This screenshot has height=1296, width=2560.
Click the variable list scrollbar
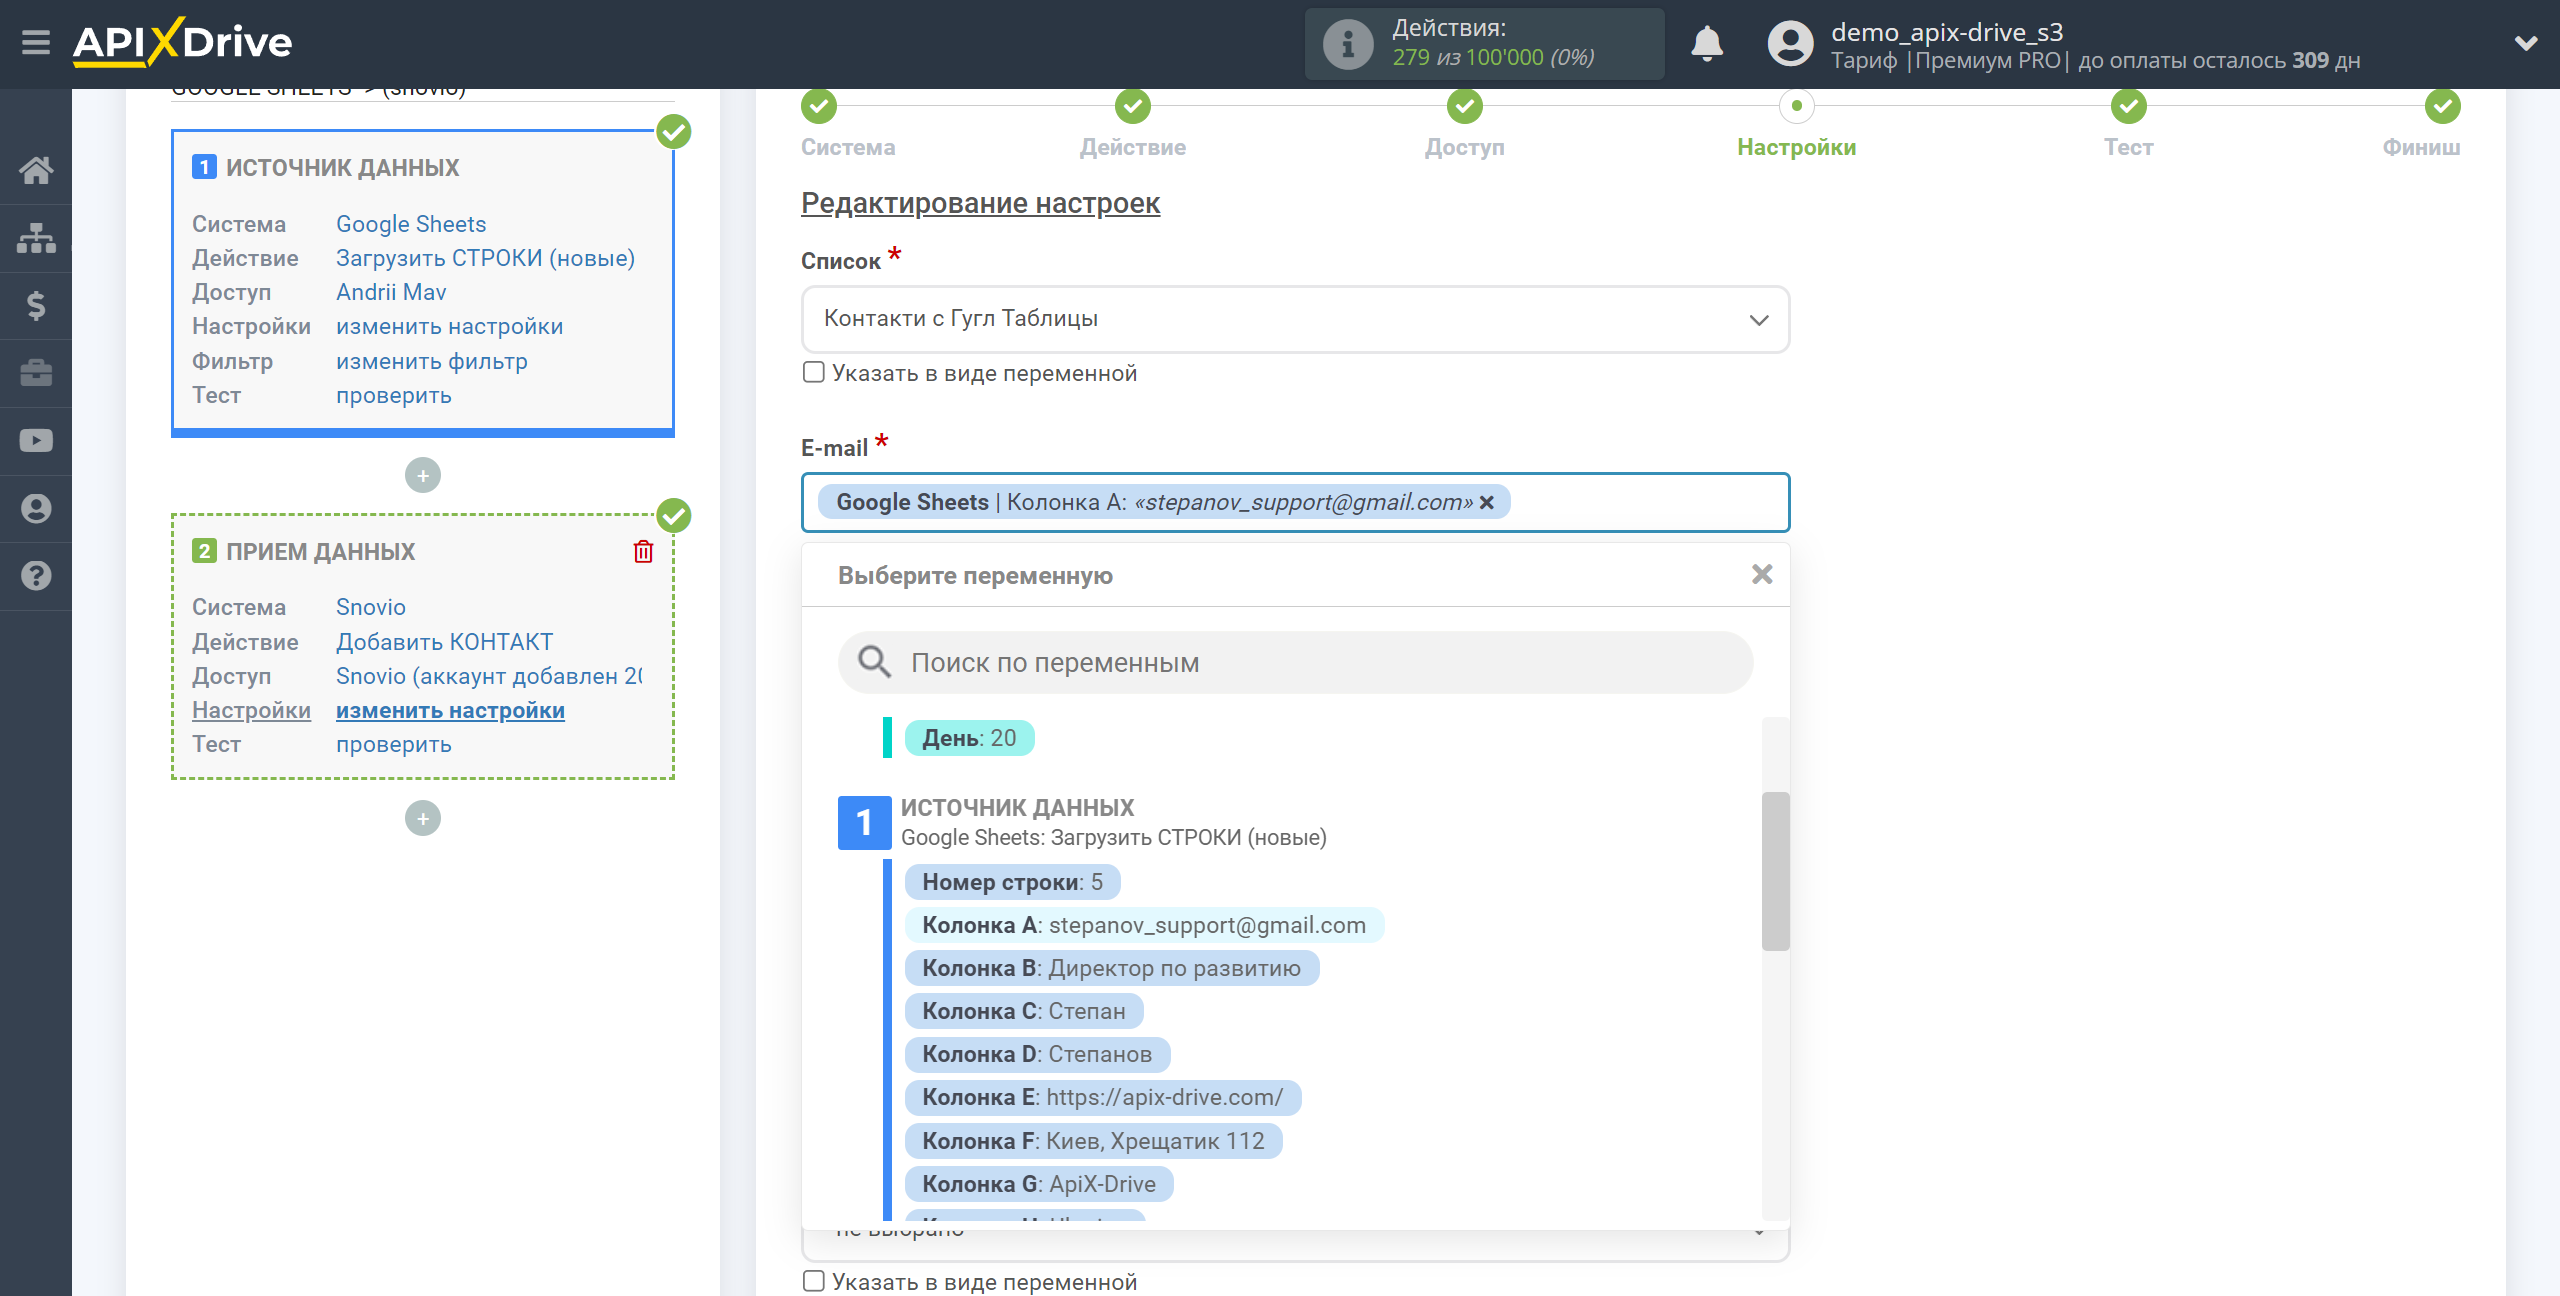1775,871
